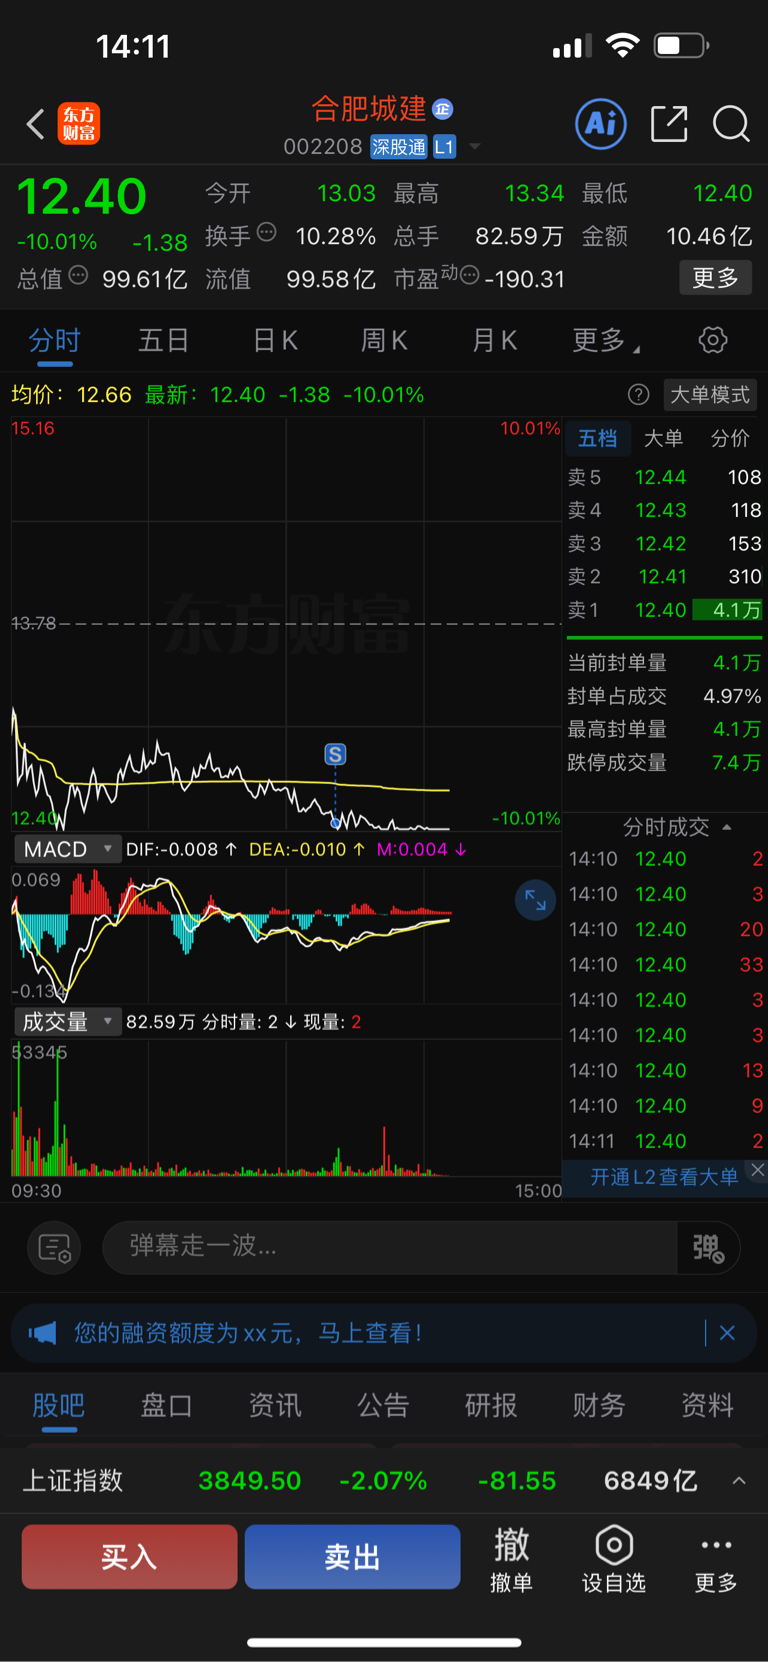
Task: Open the 研报 section tab
Action: pyautogui.click(x=491, y=1405)
